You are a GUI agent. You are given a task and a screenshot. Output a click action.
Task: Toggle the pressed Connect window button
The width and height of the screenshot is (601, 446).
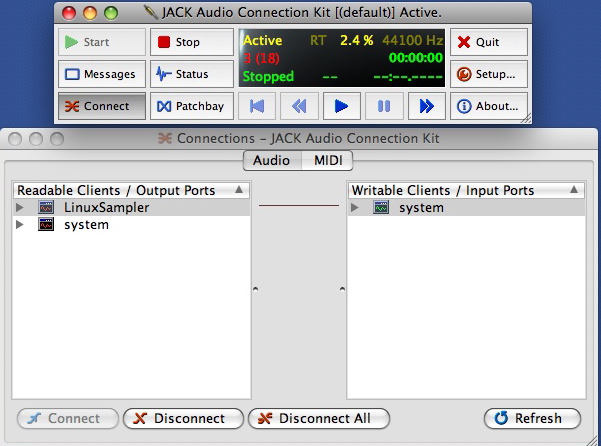pyautogui.click(x=102, y=106)
